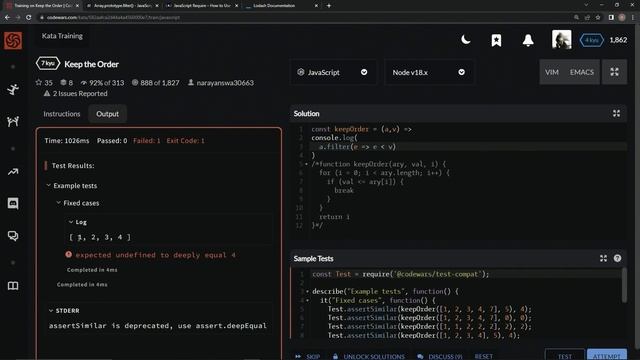Enable VIM keybindings
This screenshot has height=360, width=640.
pyautogui.click(x=551, y=72)
